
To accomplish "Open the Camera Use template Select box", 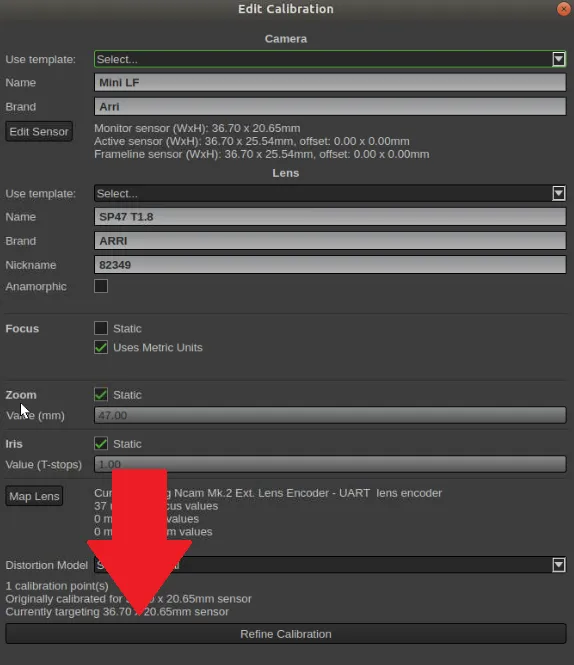I will point(330,59).
